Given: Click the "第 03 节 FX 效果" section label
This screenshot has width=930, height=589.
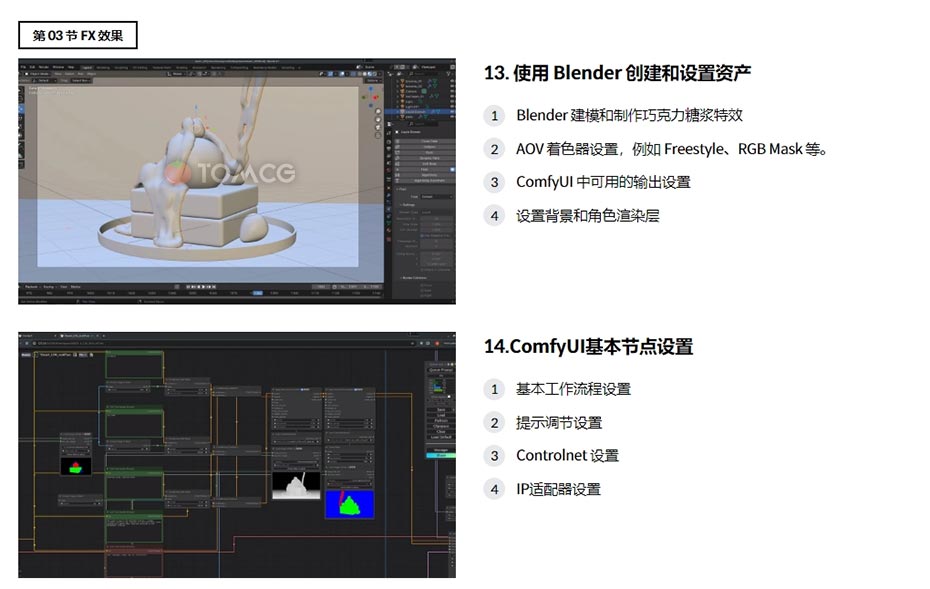Looking at the screenshot, I should point(78,35).
